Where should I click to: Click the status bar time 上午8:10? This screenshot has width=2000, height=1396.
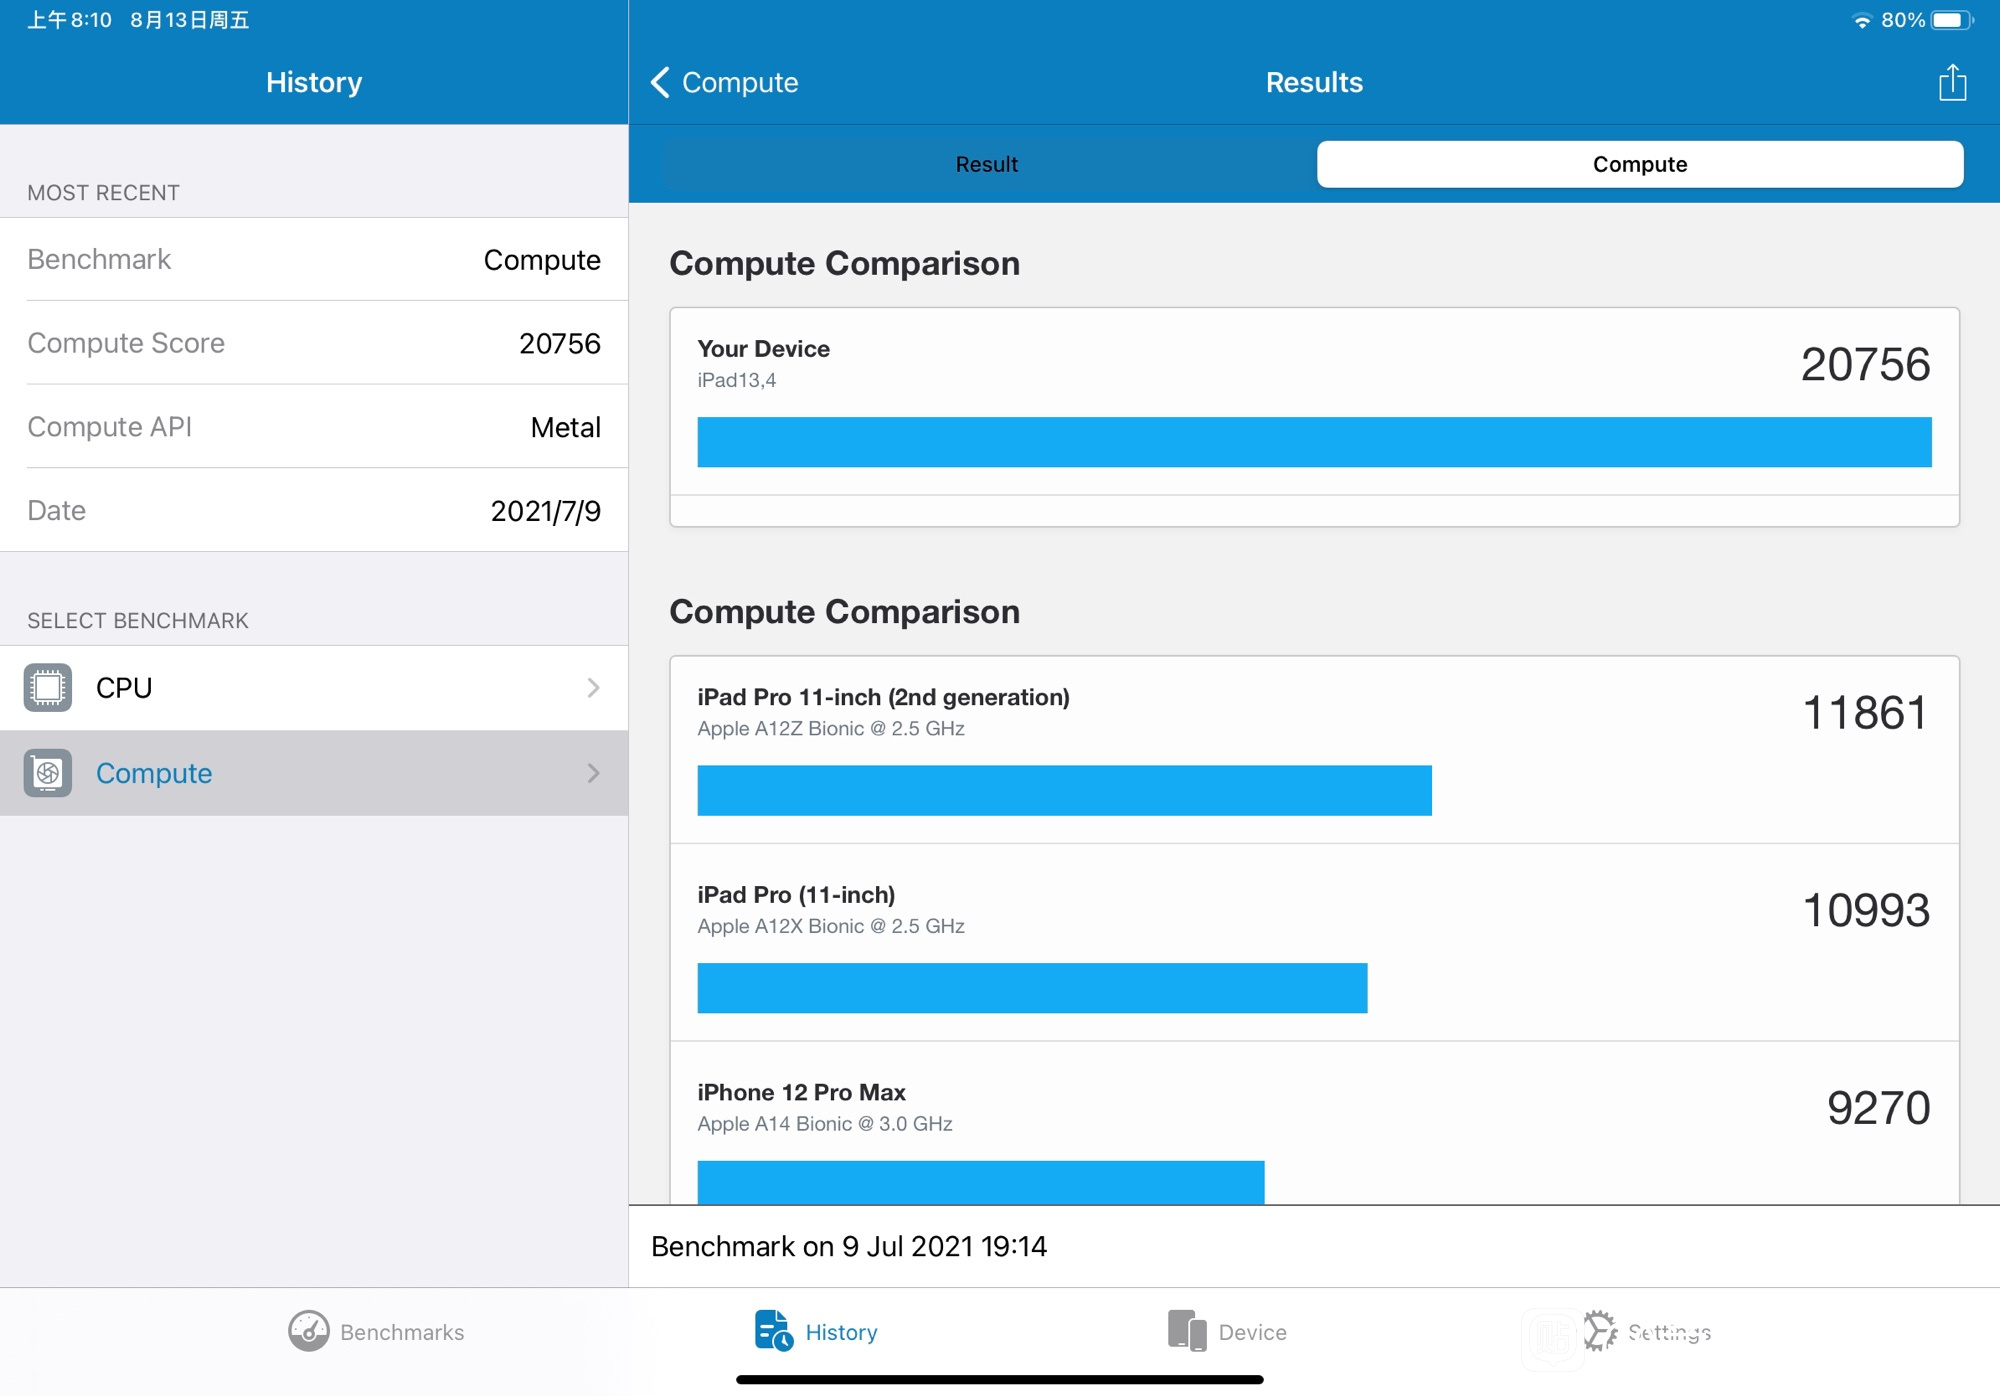click(x=69, y=20)
